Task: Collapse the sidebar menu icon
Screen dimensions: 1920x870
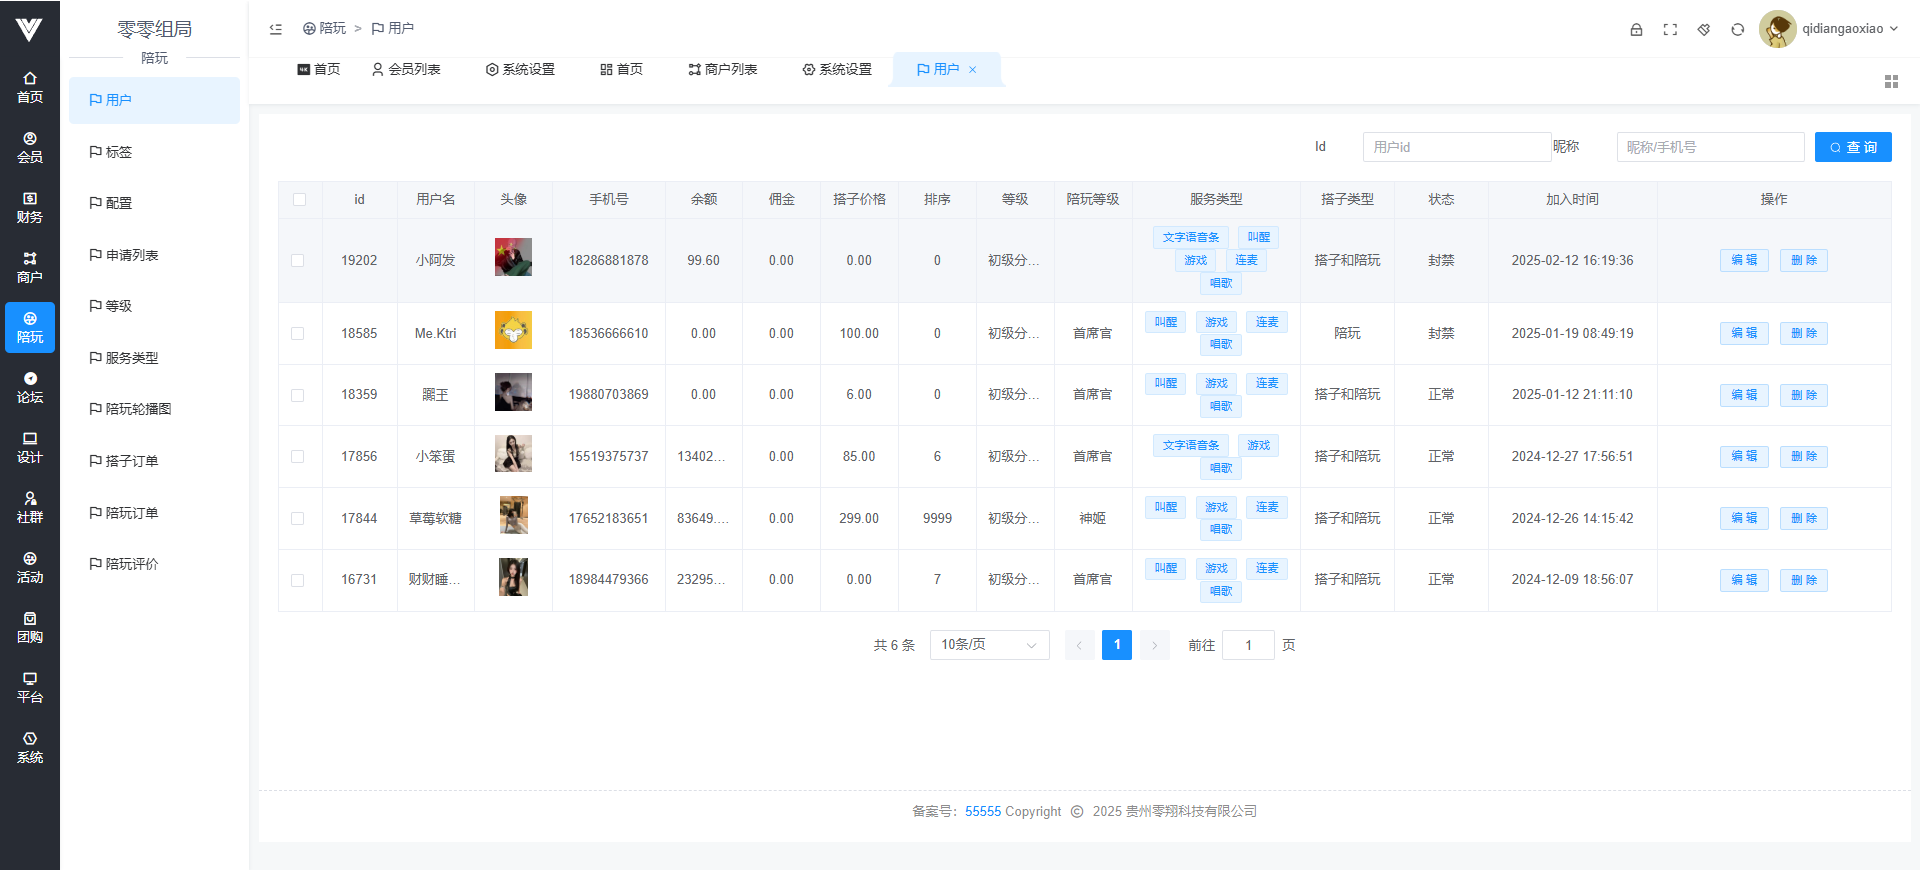Action: [276, 29]
